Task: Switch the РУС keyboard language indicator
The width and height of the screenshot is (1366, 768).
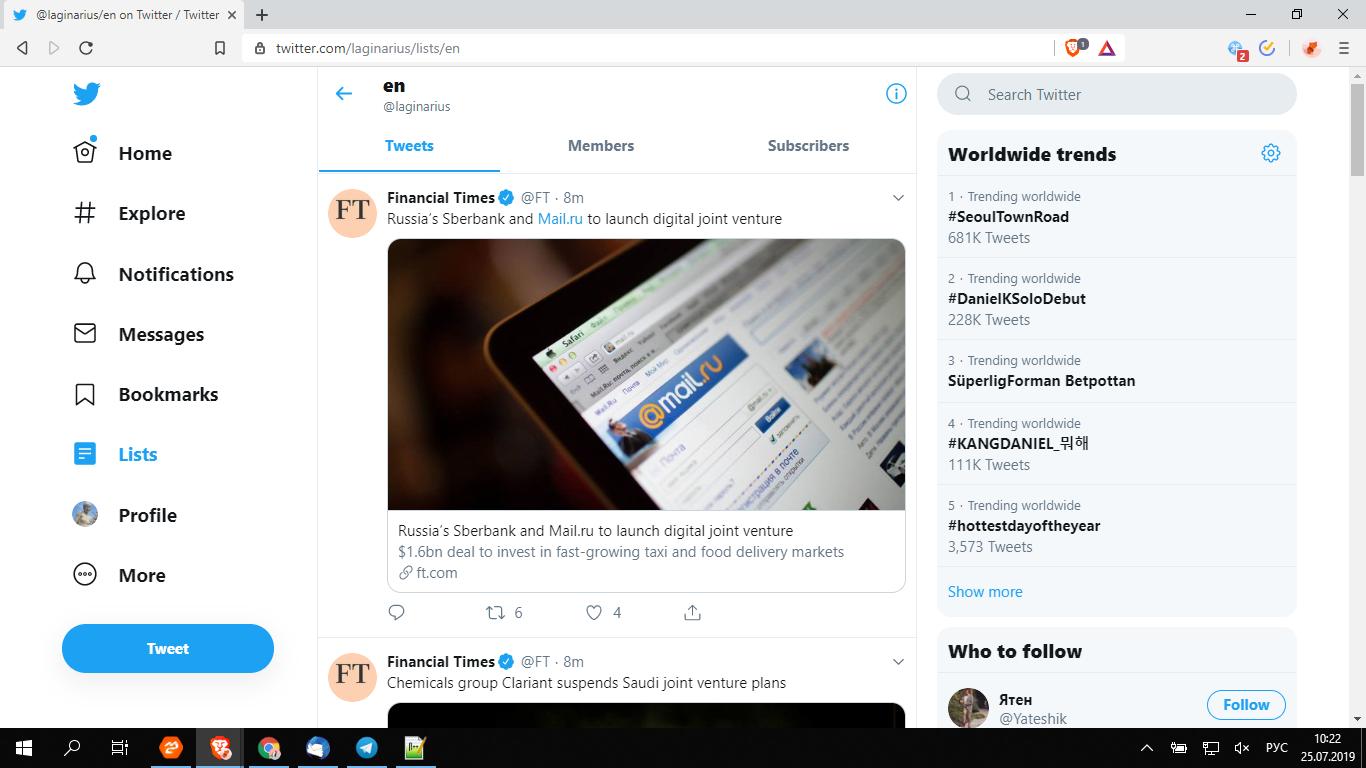Action: click(1277, 748)
